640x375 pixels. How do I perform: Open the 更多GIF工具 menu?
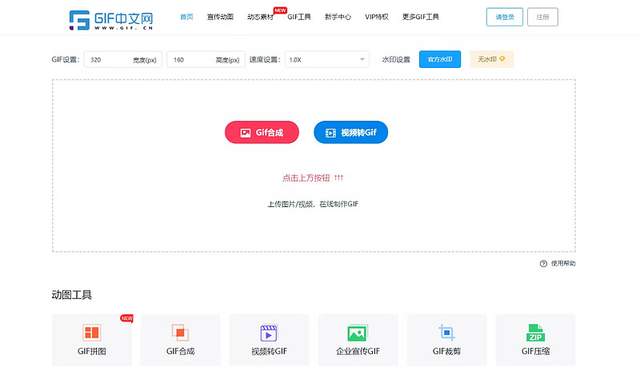(x=420, y=17)
